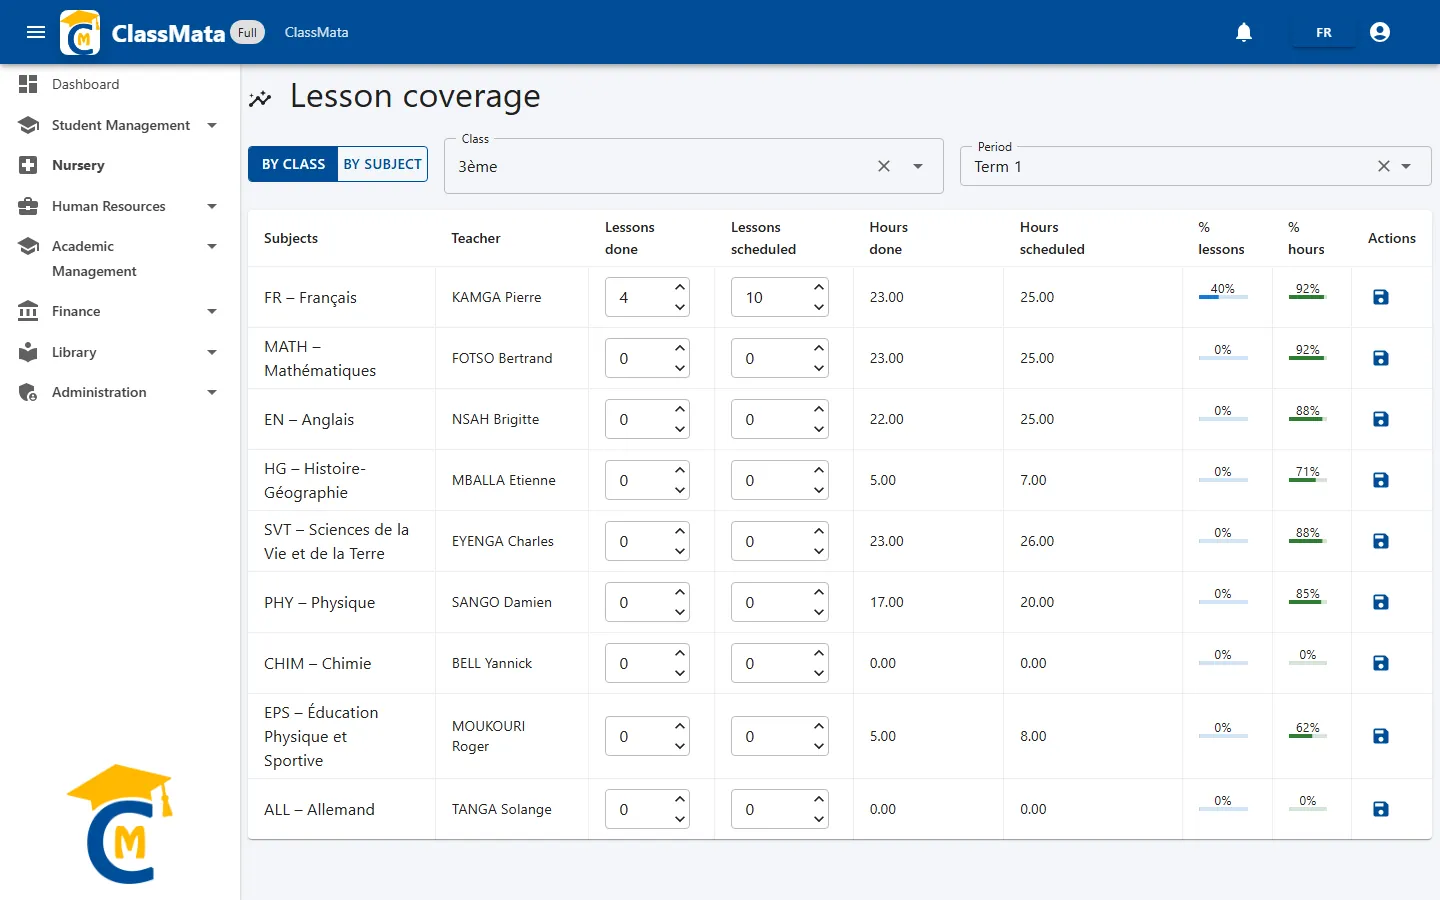This screenshot has height=900, width=1440.
Task: Open the user account avatar menu
Action: coord(1380,32)
